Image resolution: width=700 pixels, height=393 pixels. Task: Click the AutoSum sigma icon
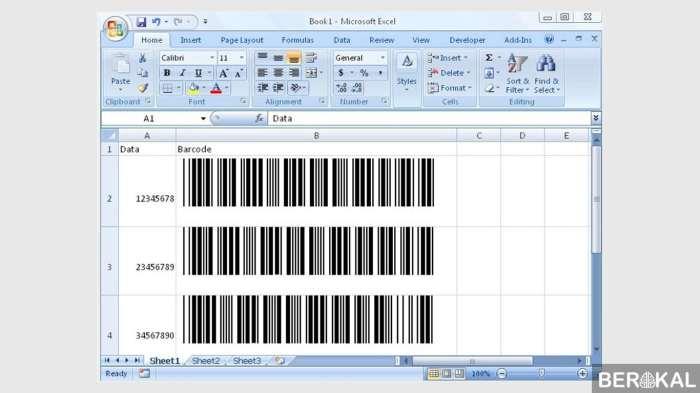click(x=489, y=58)
